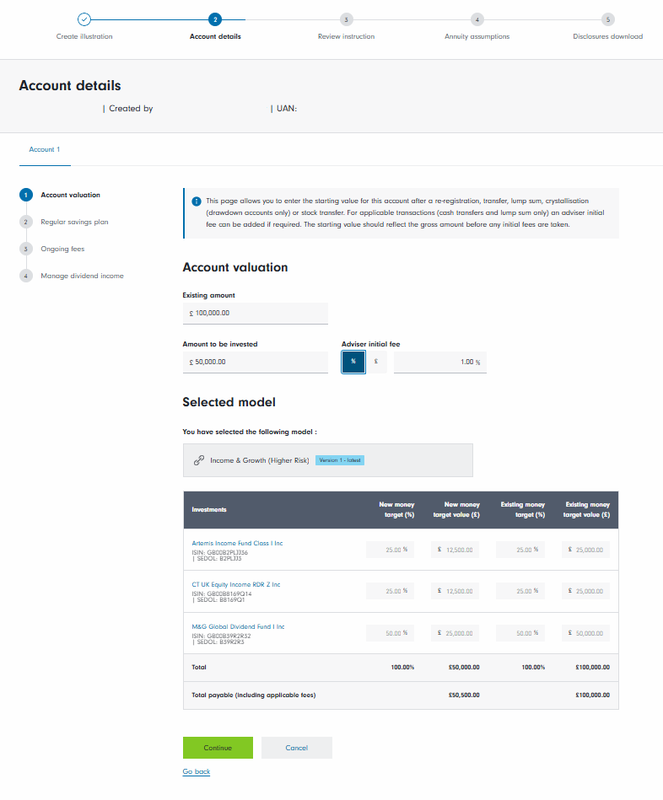
Task: Click the blue info icon in notice
Action: (x=196, y=201)
